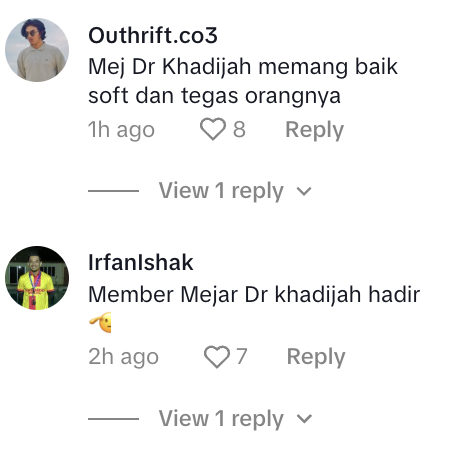This screenshot has width=456, height=464.
Task: Like the Outhrift.co3 comment with heart icon
Action: pos(213,129)
